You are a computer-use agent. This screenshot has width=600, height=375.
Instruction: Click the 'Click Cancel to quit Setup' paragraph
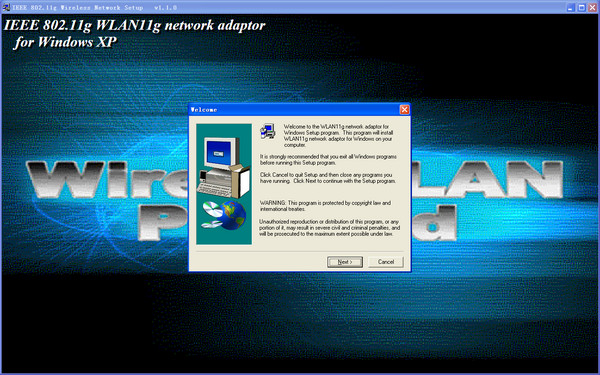click(x=328, y=178)
